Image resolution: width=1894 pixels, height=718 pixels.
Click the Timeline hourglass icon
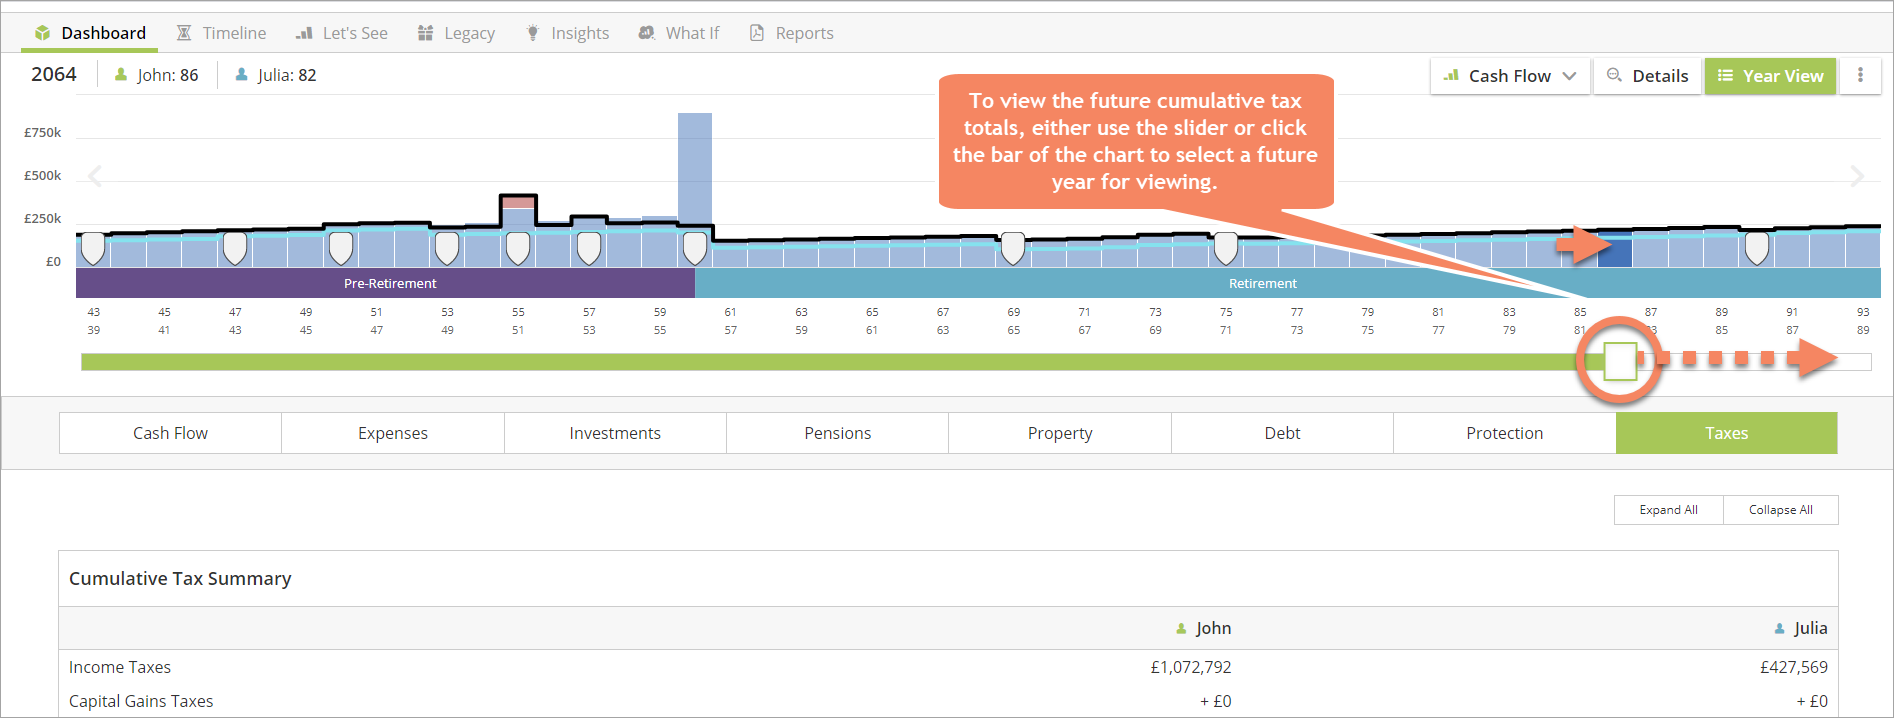click(x=184, y=33)
